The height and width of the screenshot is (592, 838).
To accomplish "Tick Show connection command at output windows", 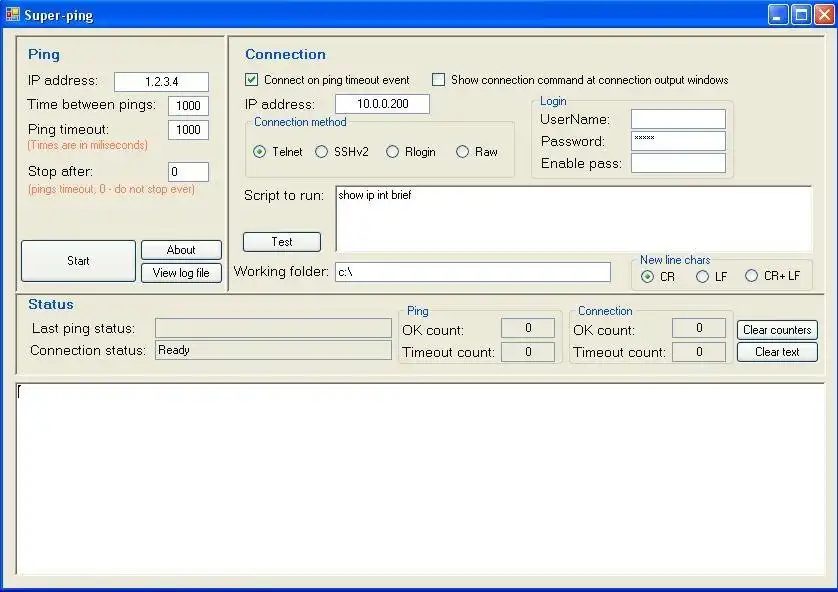I will pos(438,80).
